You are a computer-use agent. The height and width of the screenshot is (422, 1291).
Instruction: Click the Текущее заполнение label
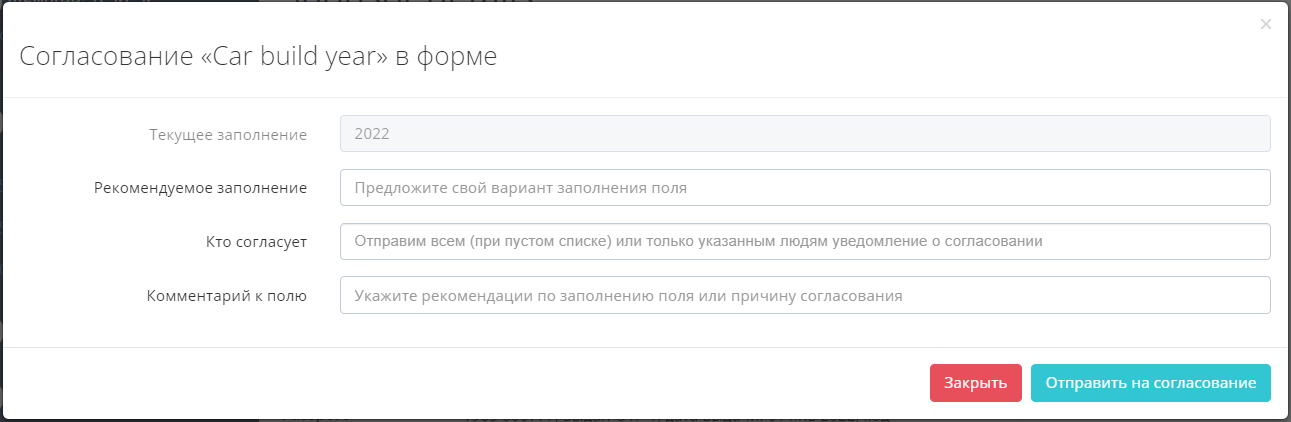pos(227,134)
